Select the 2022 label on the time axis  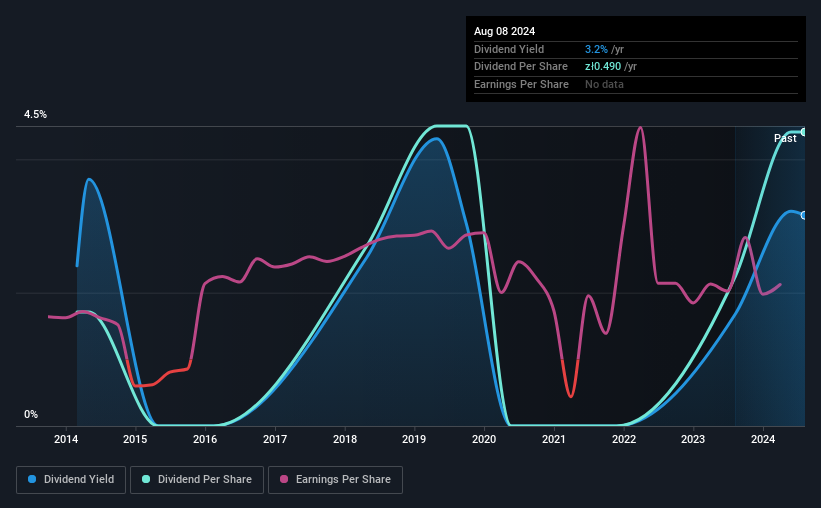pos(624,439)
